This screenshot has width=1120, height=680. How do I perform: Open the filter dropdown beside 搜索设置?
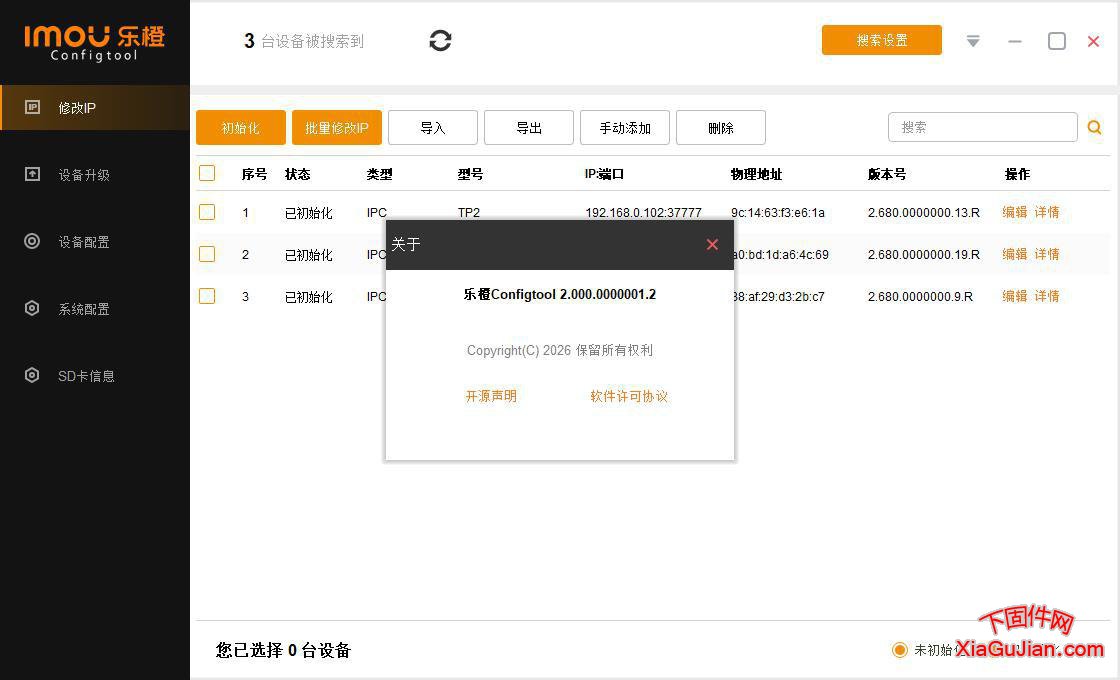tap(972, 41)
